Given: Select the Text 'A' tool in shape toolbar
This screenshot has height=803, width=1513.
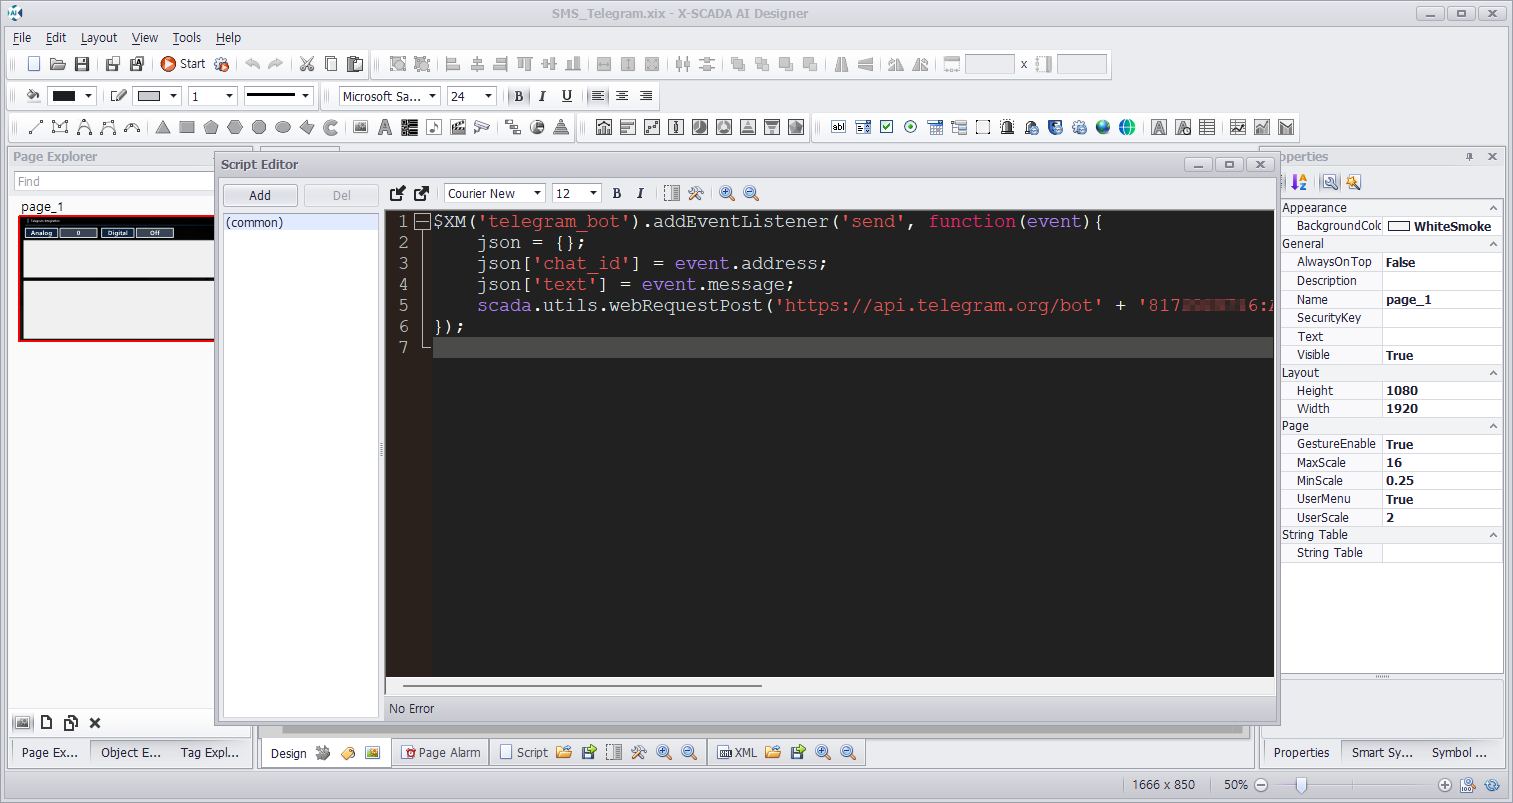Looking at the screenshot, I should coord(385,127).
